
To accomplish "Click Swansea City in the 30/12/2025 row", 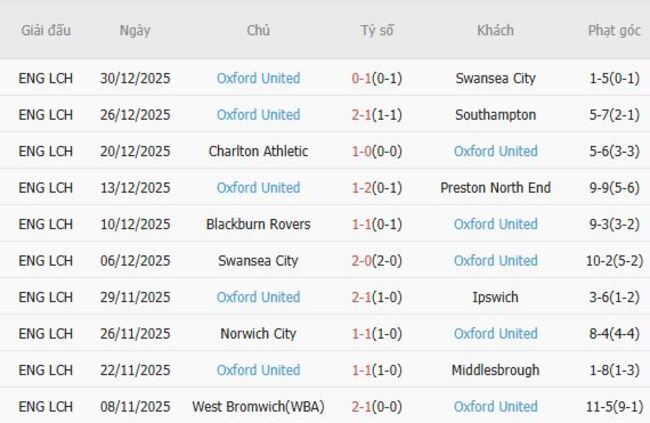I will point(495,78).
